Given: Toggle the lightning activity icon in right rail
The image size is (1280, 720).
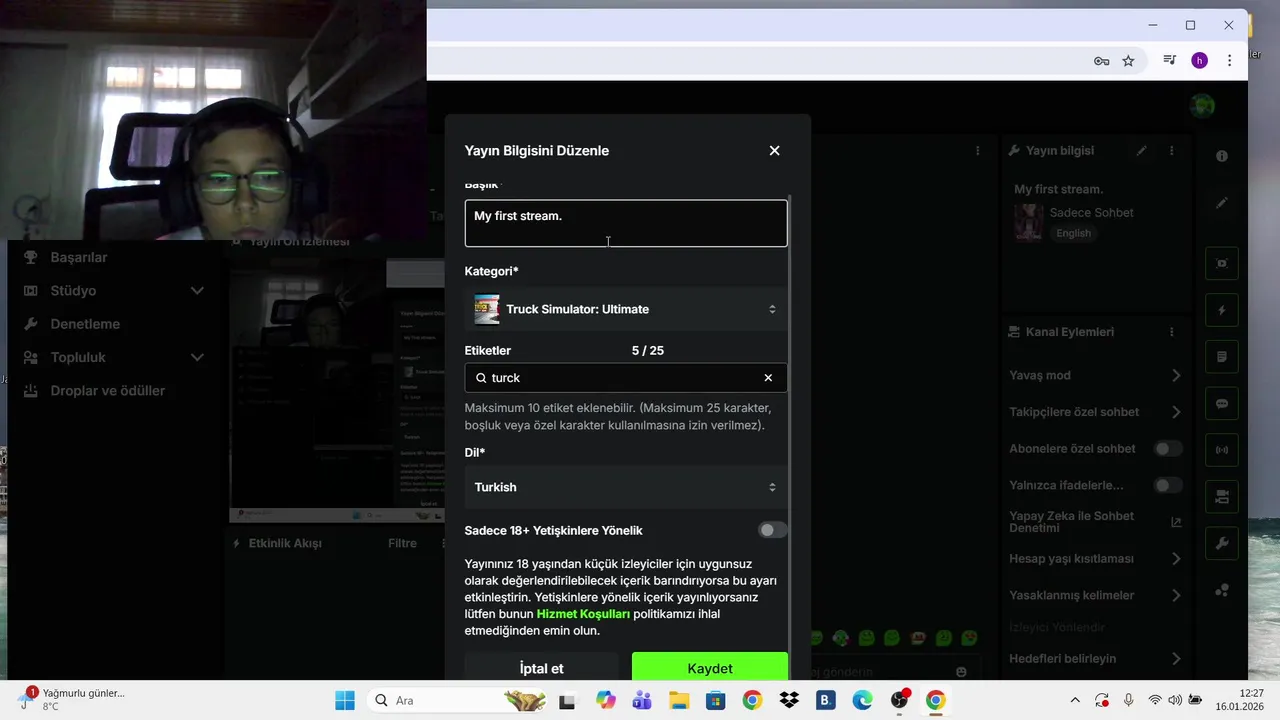Looking at the screenshot, I should pyautogui.click(x=1222, y=310).
